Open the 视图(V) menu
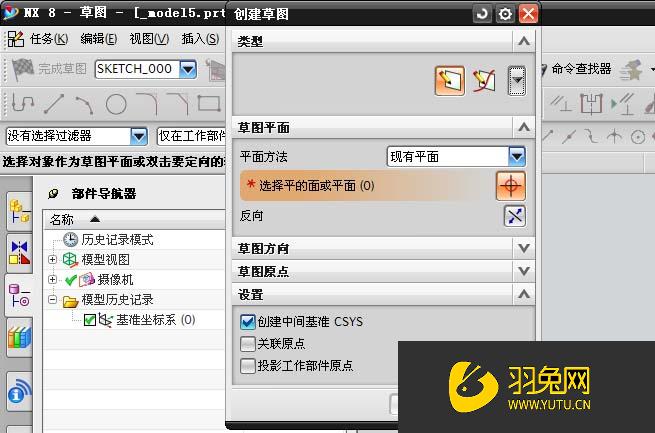The height and width of the screenshot is (433, 655). (x=149, y=39)
